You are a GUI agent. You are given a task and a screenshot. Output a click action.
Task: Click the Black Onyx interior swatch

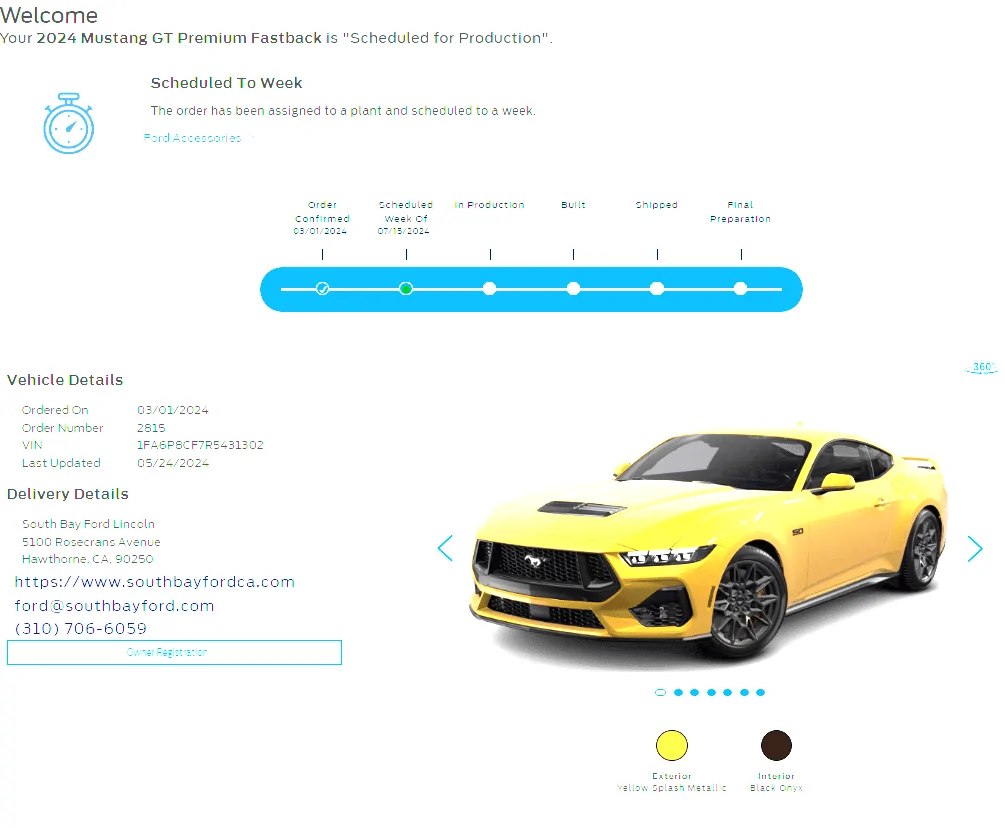[776, 745]
